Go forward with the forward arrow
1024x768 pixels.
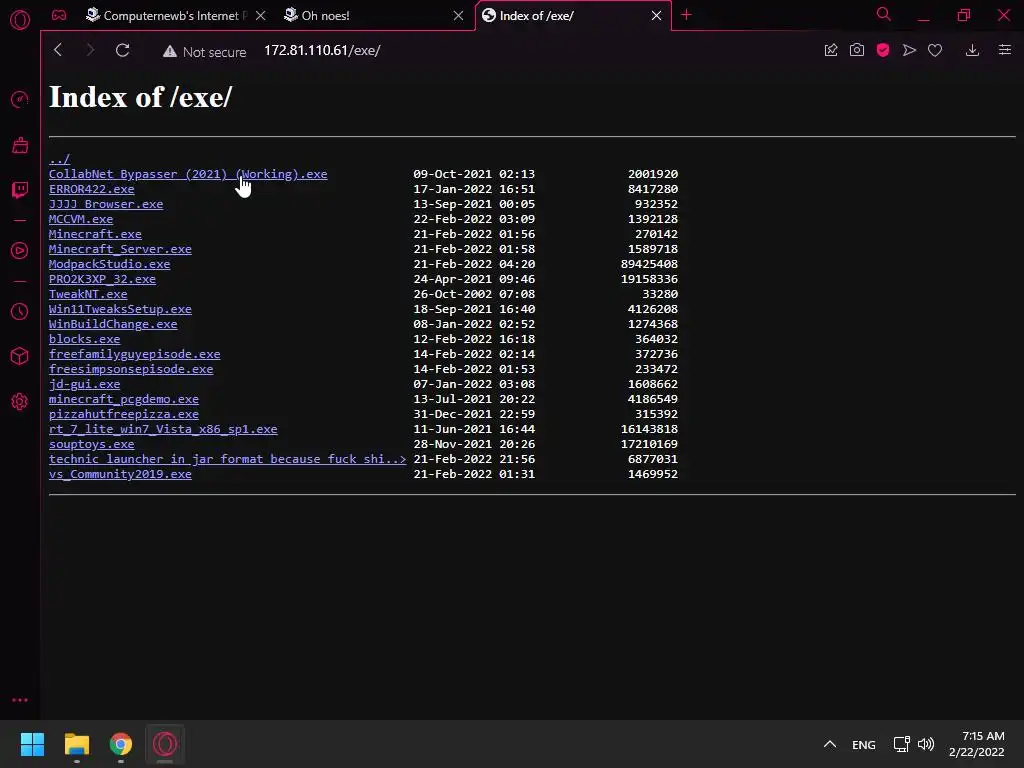[x=90, y=50]
